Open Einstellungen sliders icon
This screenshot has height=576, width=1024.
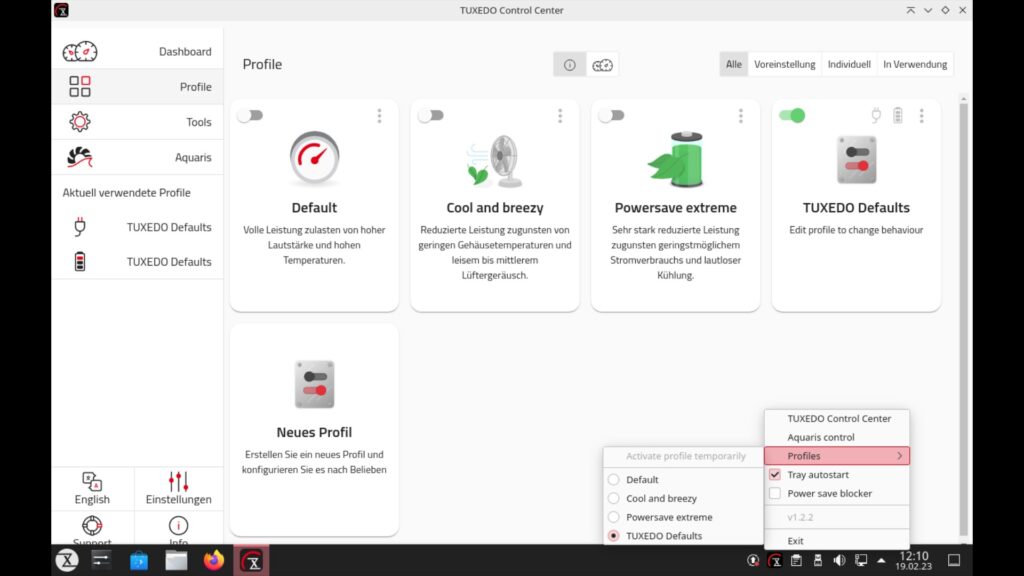tap(178, 482)
